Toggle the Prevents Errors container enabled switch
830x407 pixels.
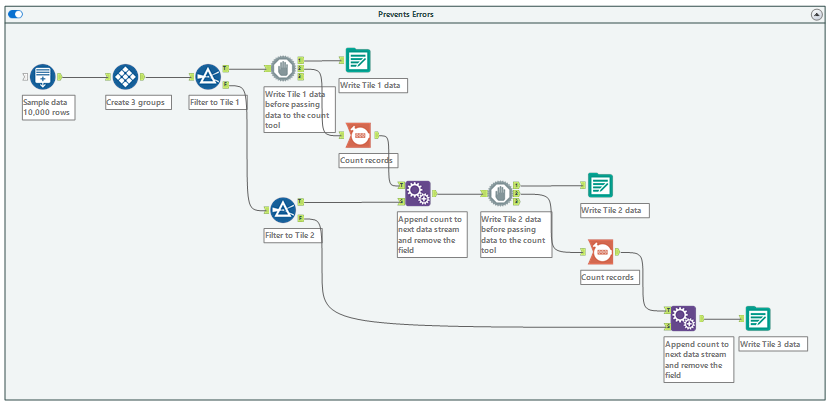click(x=15, y=14)
